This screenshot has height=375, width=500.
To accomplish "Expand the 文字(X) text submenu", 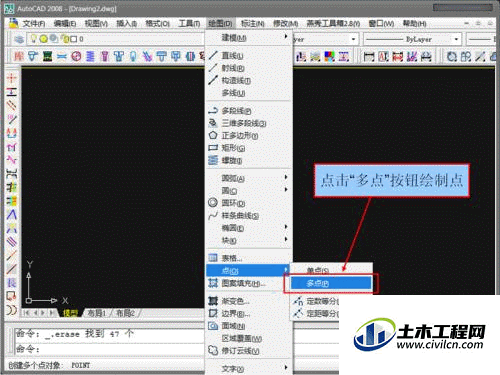I will 248,369.
